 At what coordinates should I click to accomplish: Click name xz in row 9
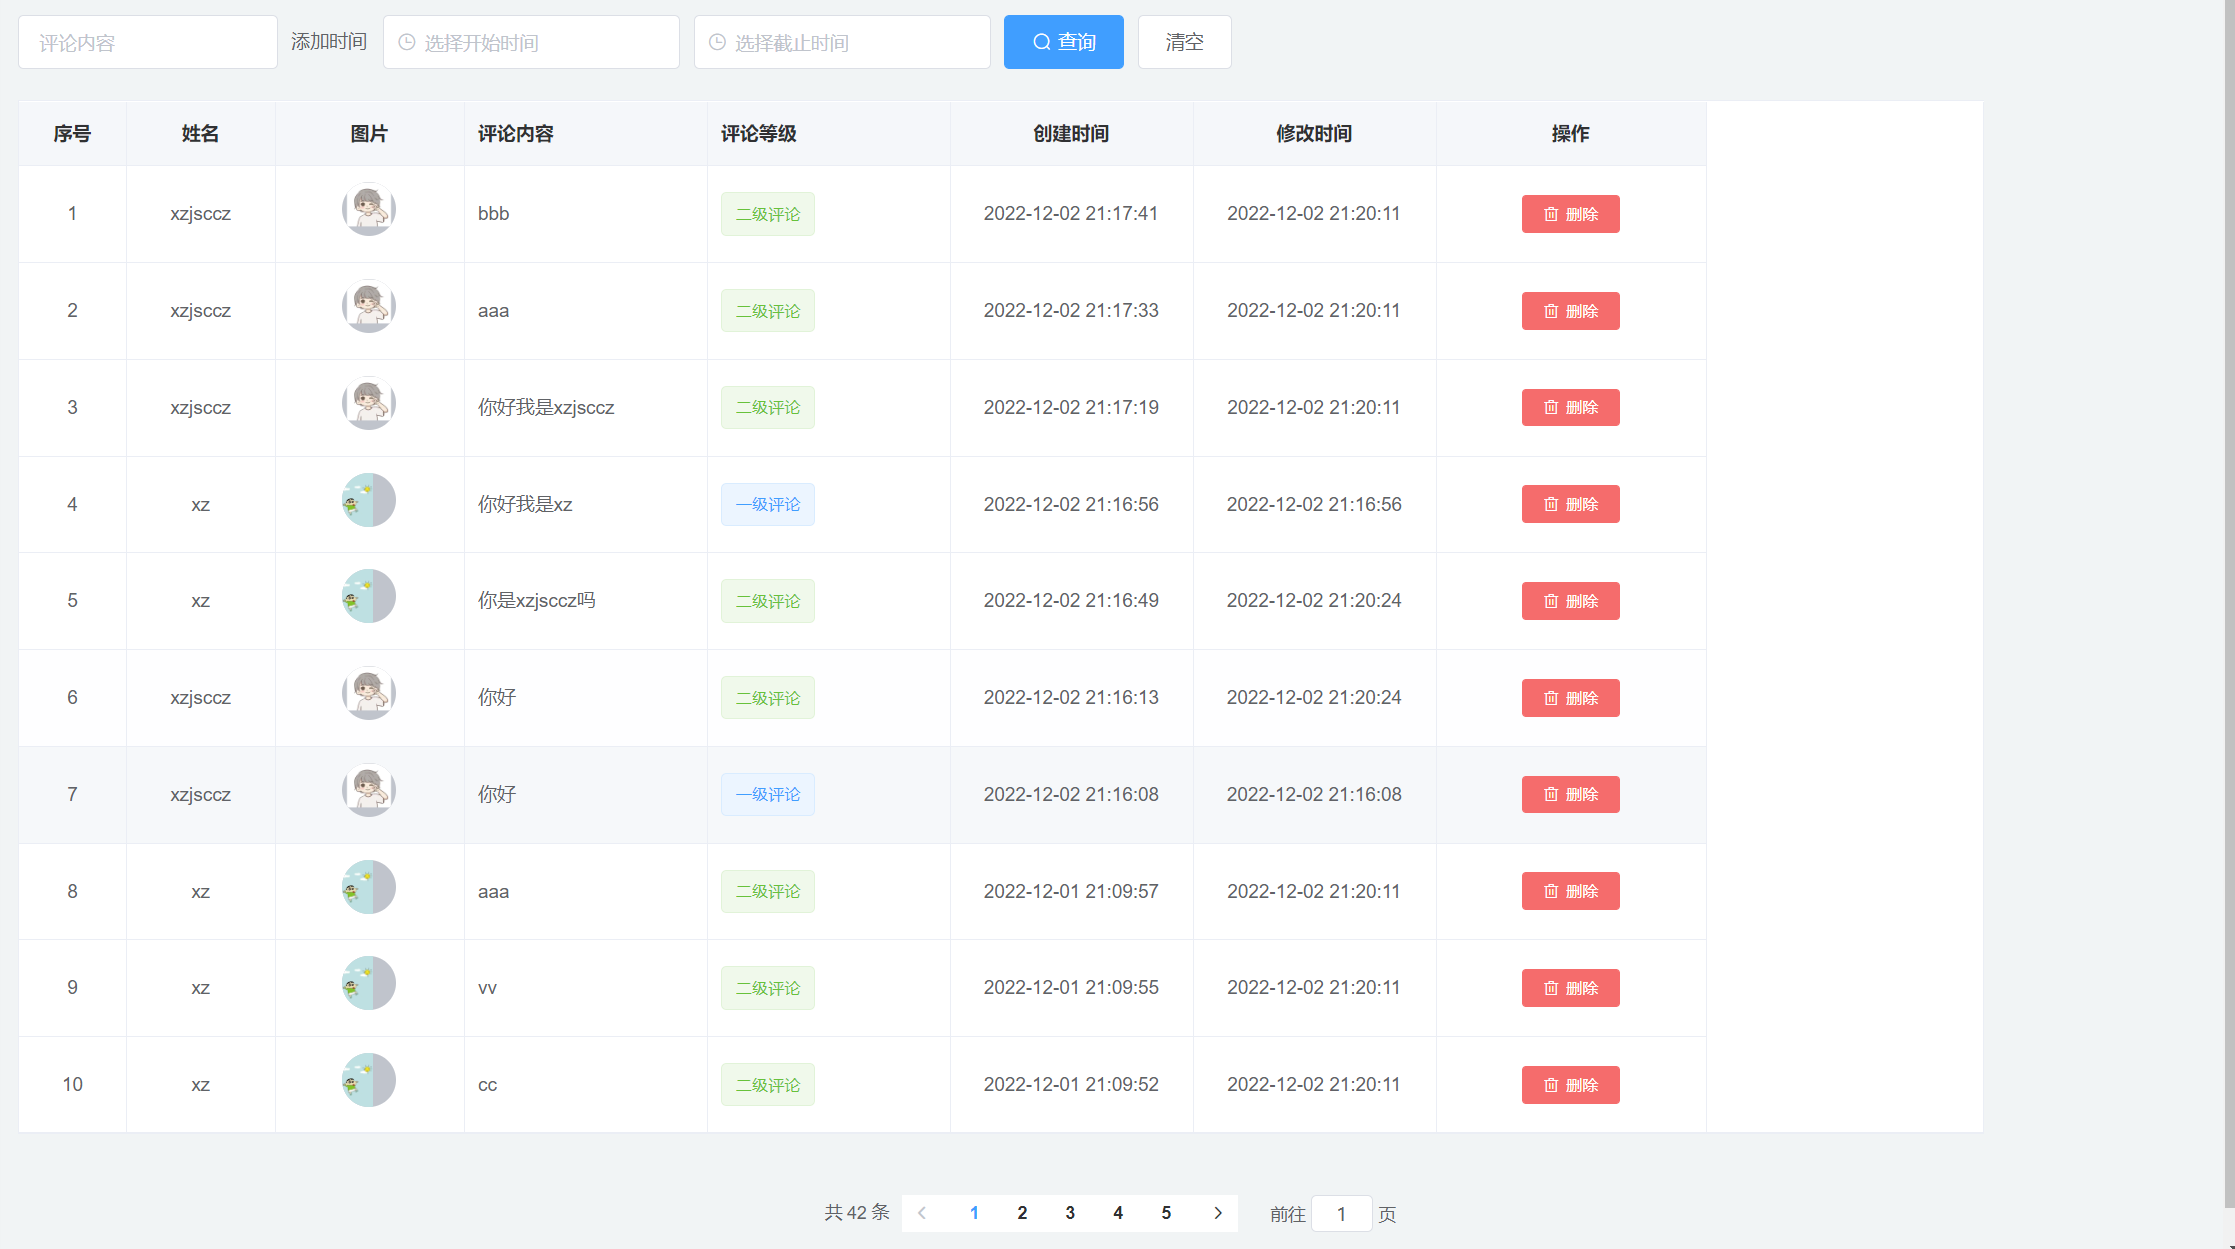tap(200, 988)
